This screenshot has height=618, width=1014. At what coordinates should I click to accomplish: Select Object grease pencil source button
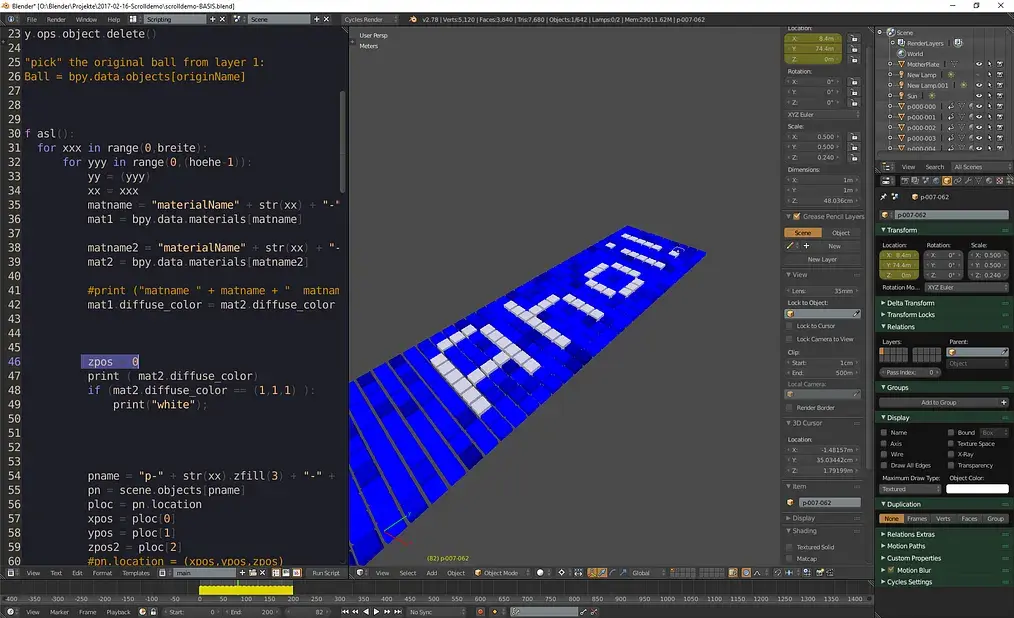[x=841, y=233]
